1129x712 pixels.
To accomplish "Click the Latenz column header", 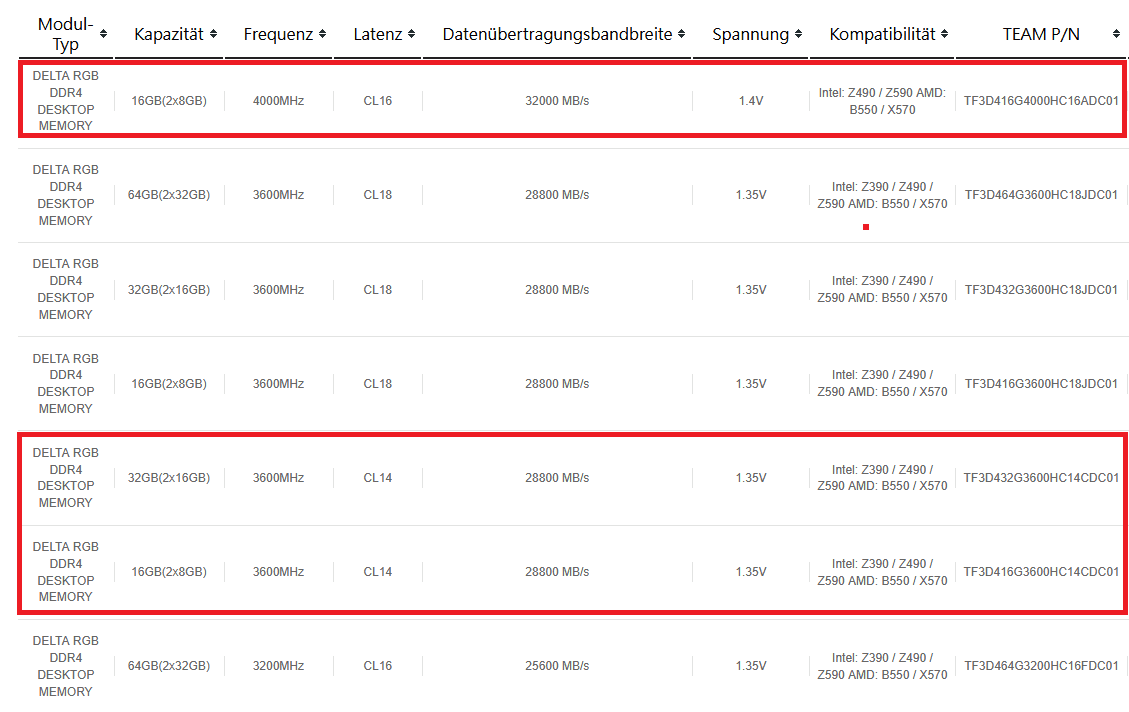I will 377,34.
